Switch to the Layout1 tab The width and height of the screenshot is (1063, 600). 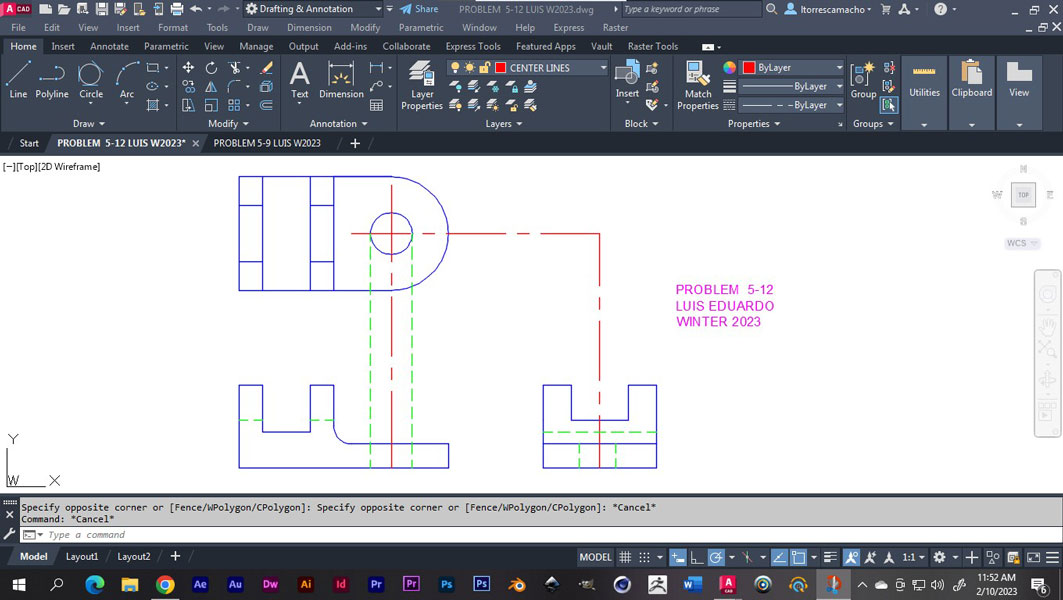click(82, 556)
